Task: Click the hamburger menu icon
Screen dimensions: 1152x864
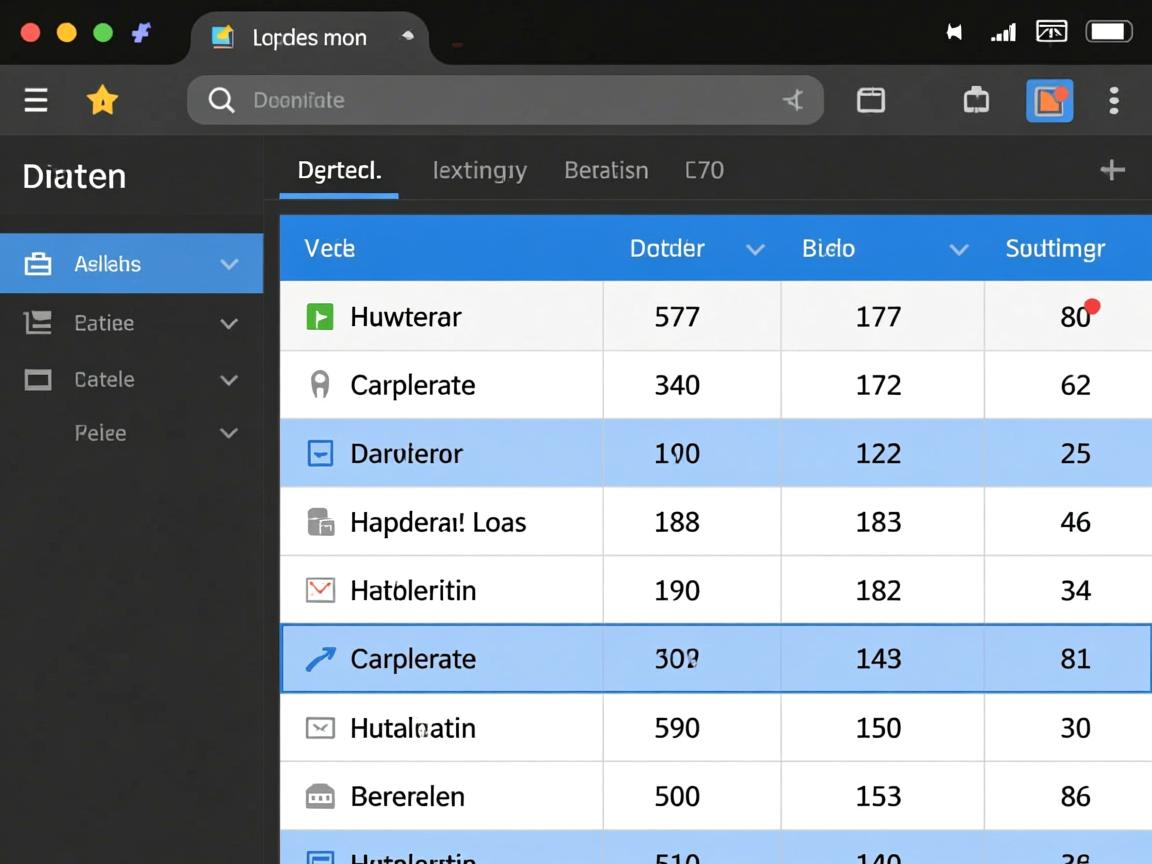Action: [36, 100]
